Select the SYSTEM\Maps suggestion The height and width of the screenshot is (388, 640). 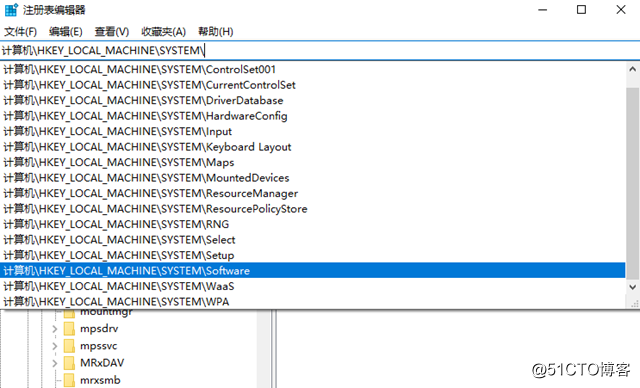tap(313, 162)
